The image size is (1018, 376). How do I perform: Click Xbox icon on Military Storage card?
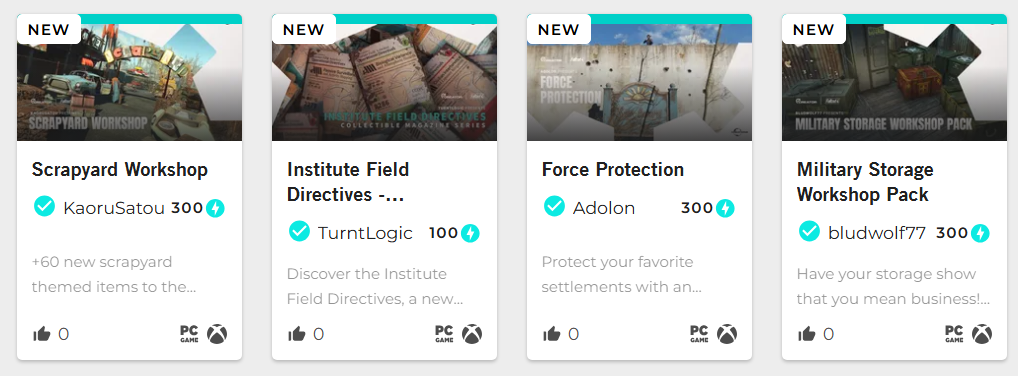click(x=982, y=334)
